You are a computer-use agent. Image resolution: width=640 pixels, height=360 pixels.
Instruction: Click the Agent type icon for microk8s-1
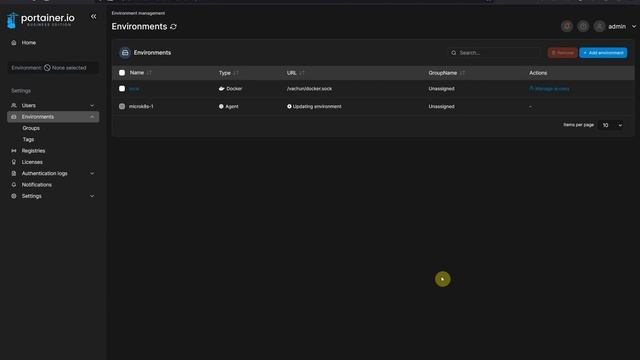click(221, 107)
